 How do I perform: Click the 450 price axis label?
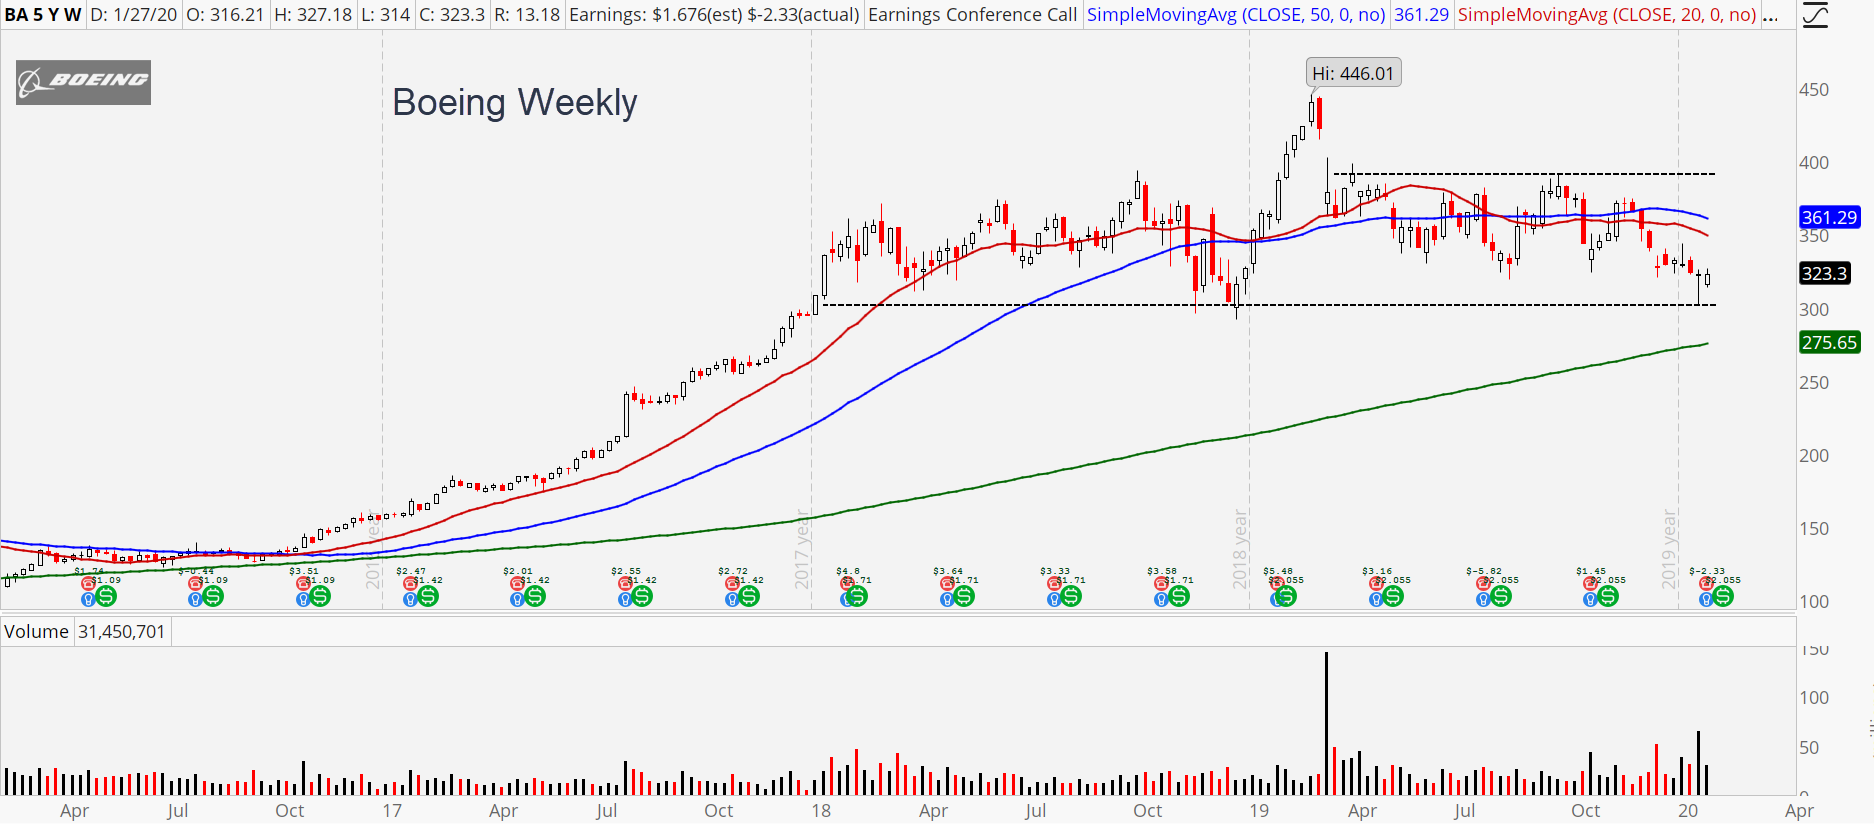(1814, 89)
